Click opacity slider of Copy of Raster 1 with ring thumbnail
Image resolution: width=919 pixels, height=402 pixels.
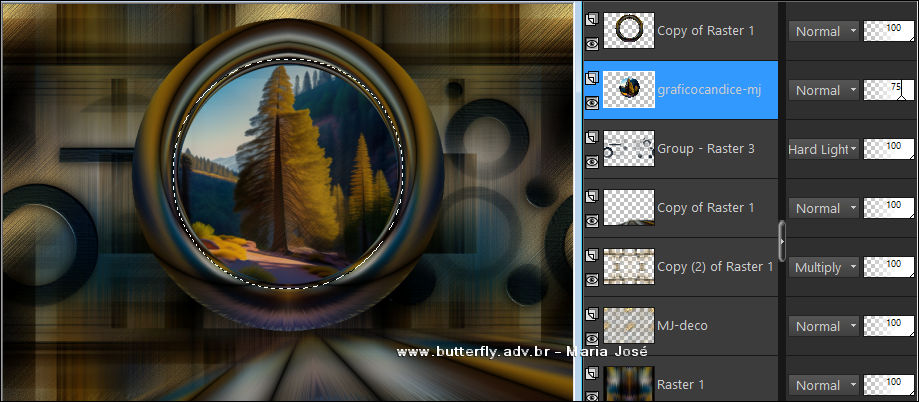click(x=889, y=31)
